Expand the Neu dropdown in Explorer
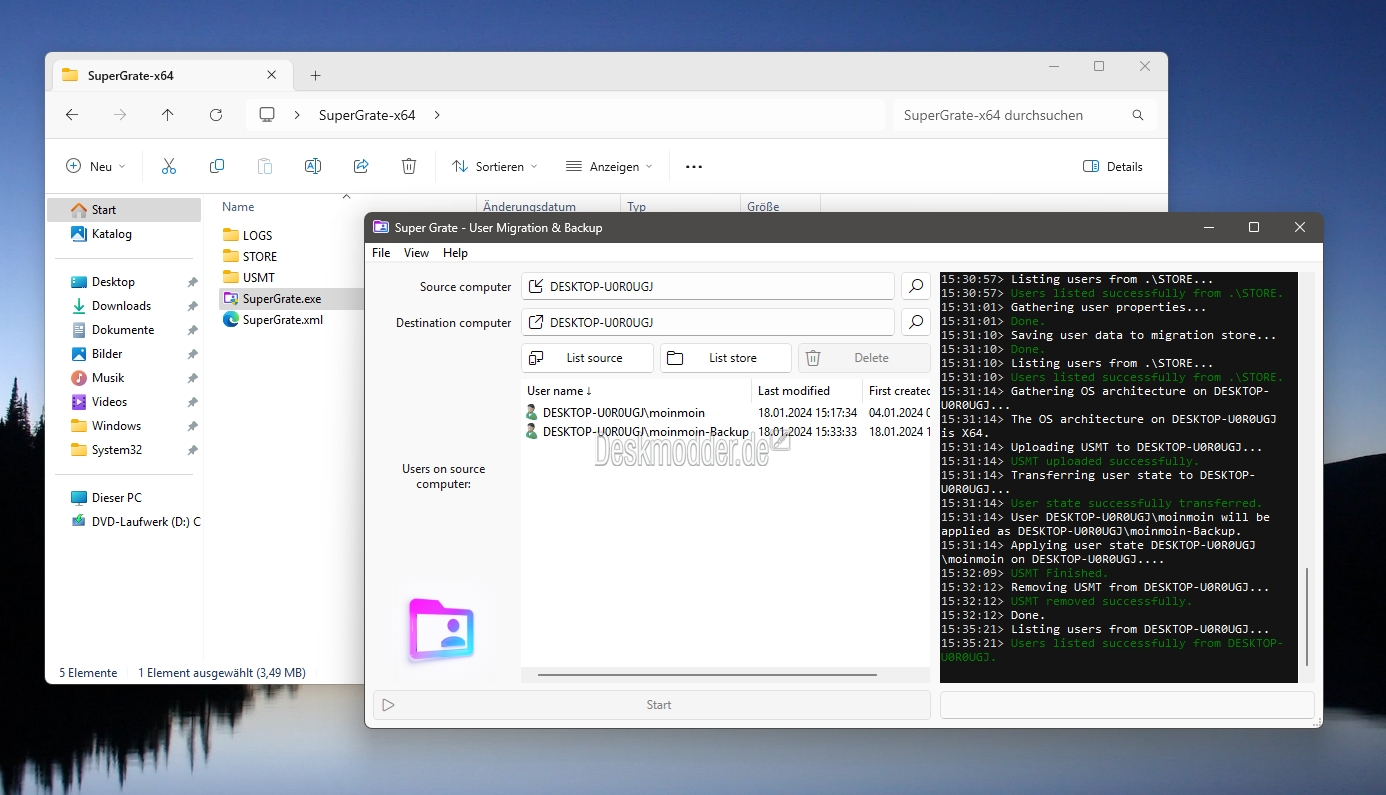Viewport: 1386px width, 795px height. tap(96, 167)
